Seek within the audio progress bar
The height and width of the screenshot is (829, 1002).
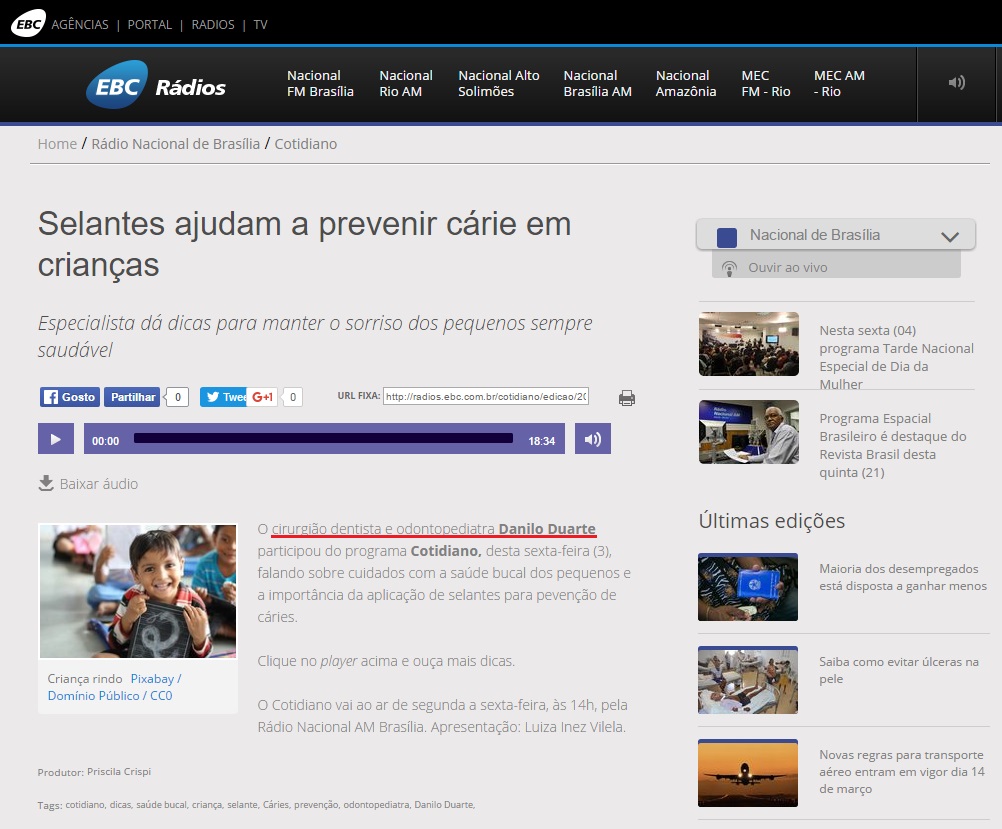pyautogui.click(x=323, y=438)
